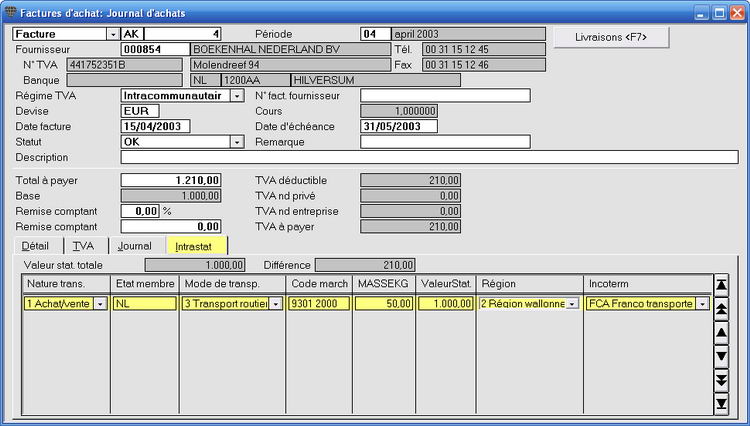Open Mode de transp. dropdown arrow
Screen dimensions: 750x426
(x=276, y=304)
